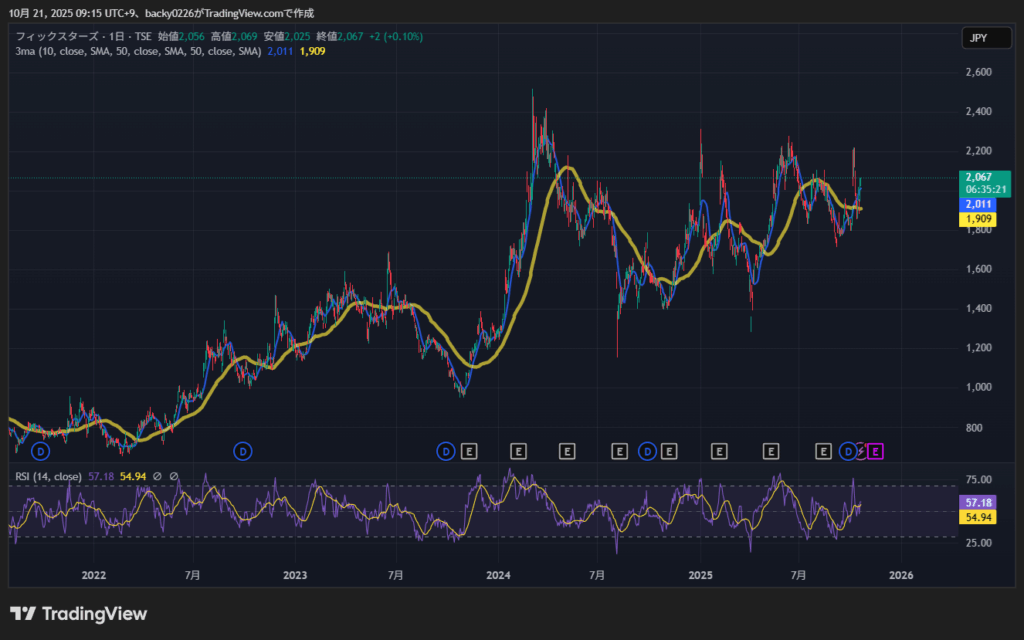Viewport: 1024px width, 640px height.
Task: Click the second ∅ symbol in RSI legend
Action: (x=173, y=476)
